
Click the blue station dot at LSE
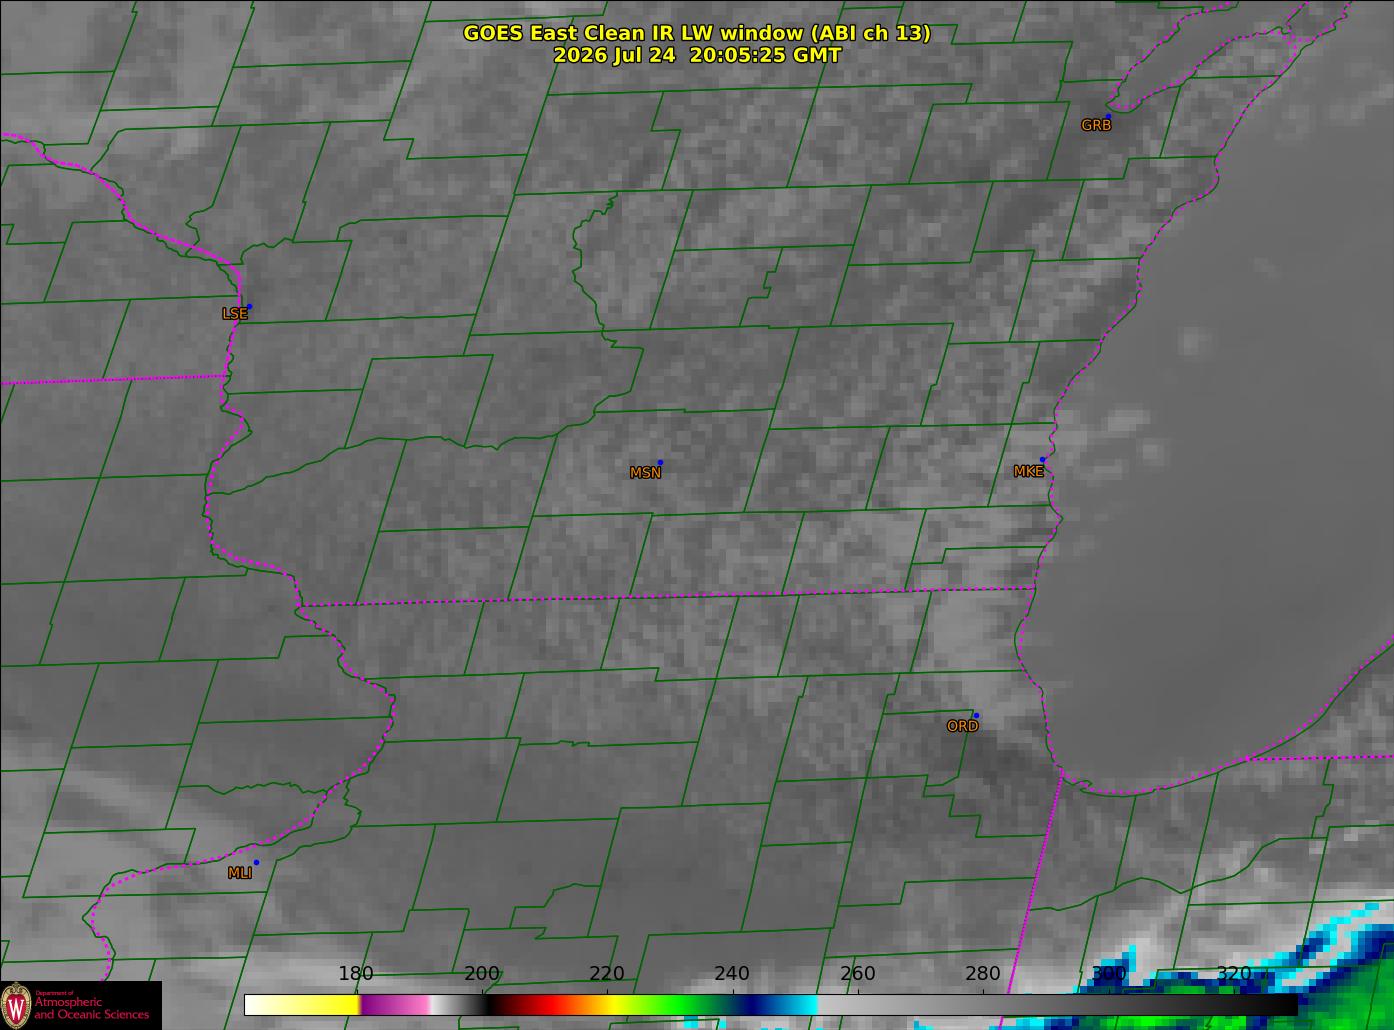click(249, 306)
